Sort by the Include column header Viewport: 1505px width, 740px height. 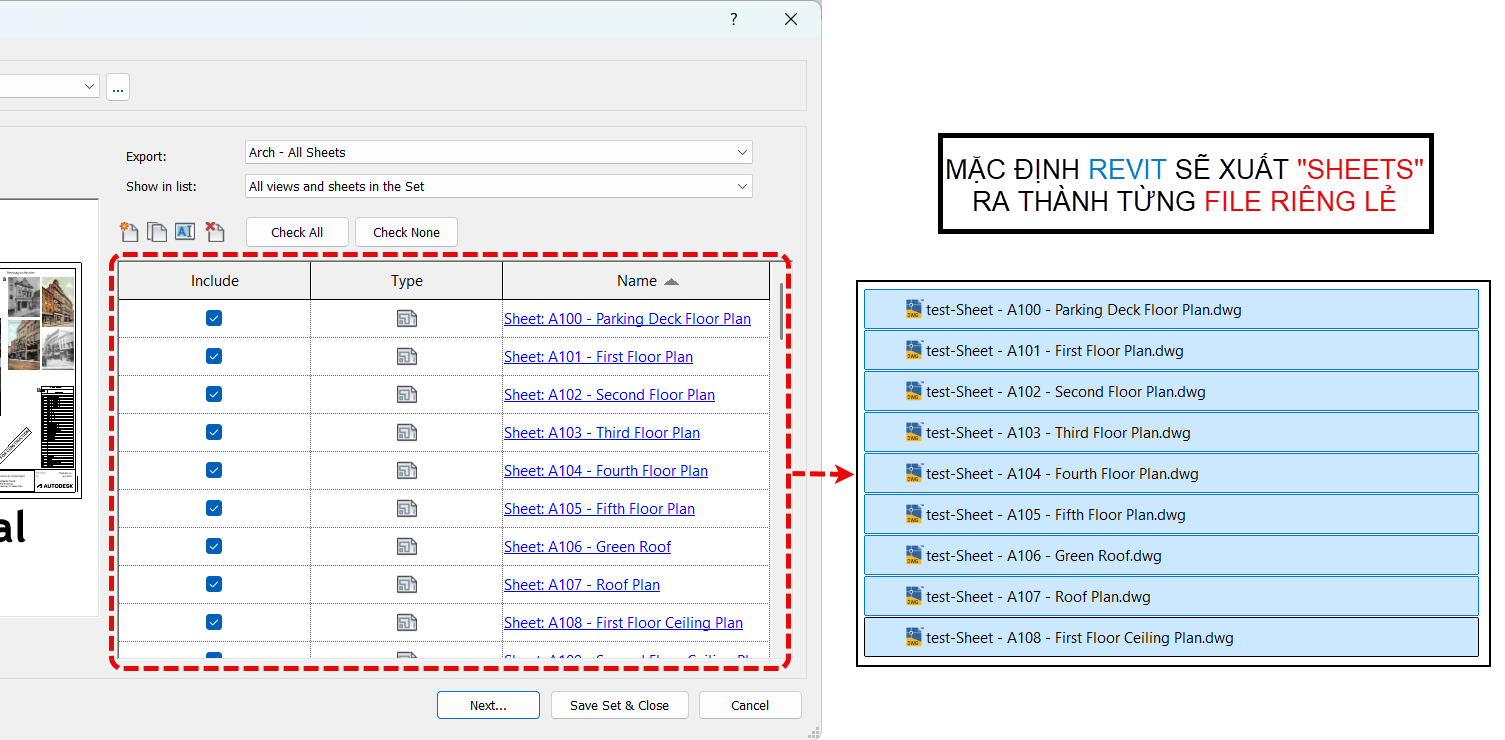[x=214, y=281]
